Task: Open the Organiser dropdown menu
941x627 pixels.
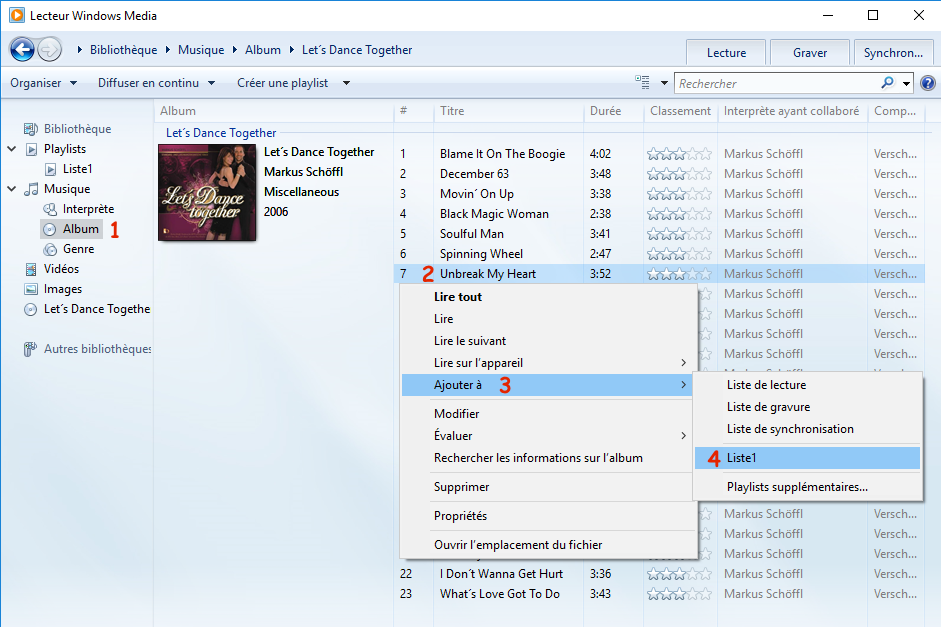Action: pos(44,83)
